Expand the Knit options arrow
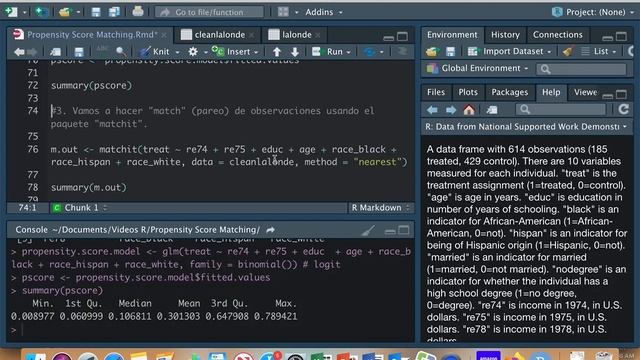Viewport: 640px width, 360px height. tap(177, 52)
